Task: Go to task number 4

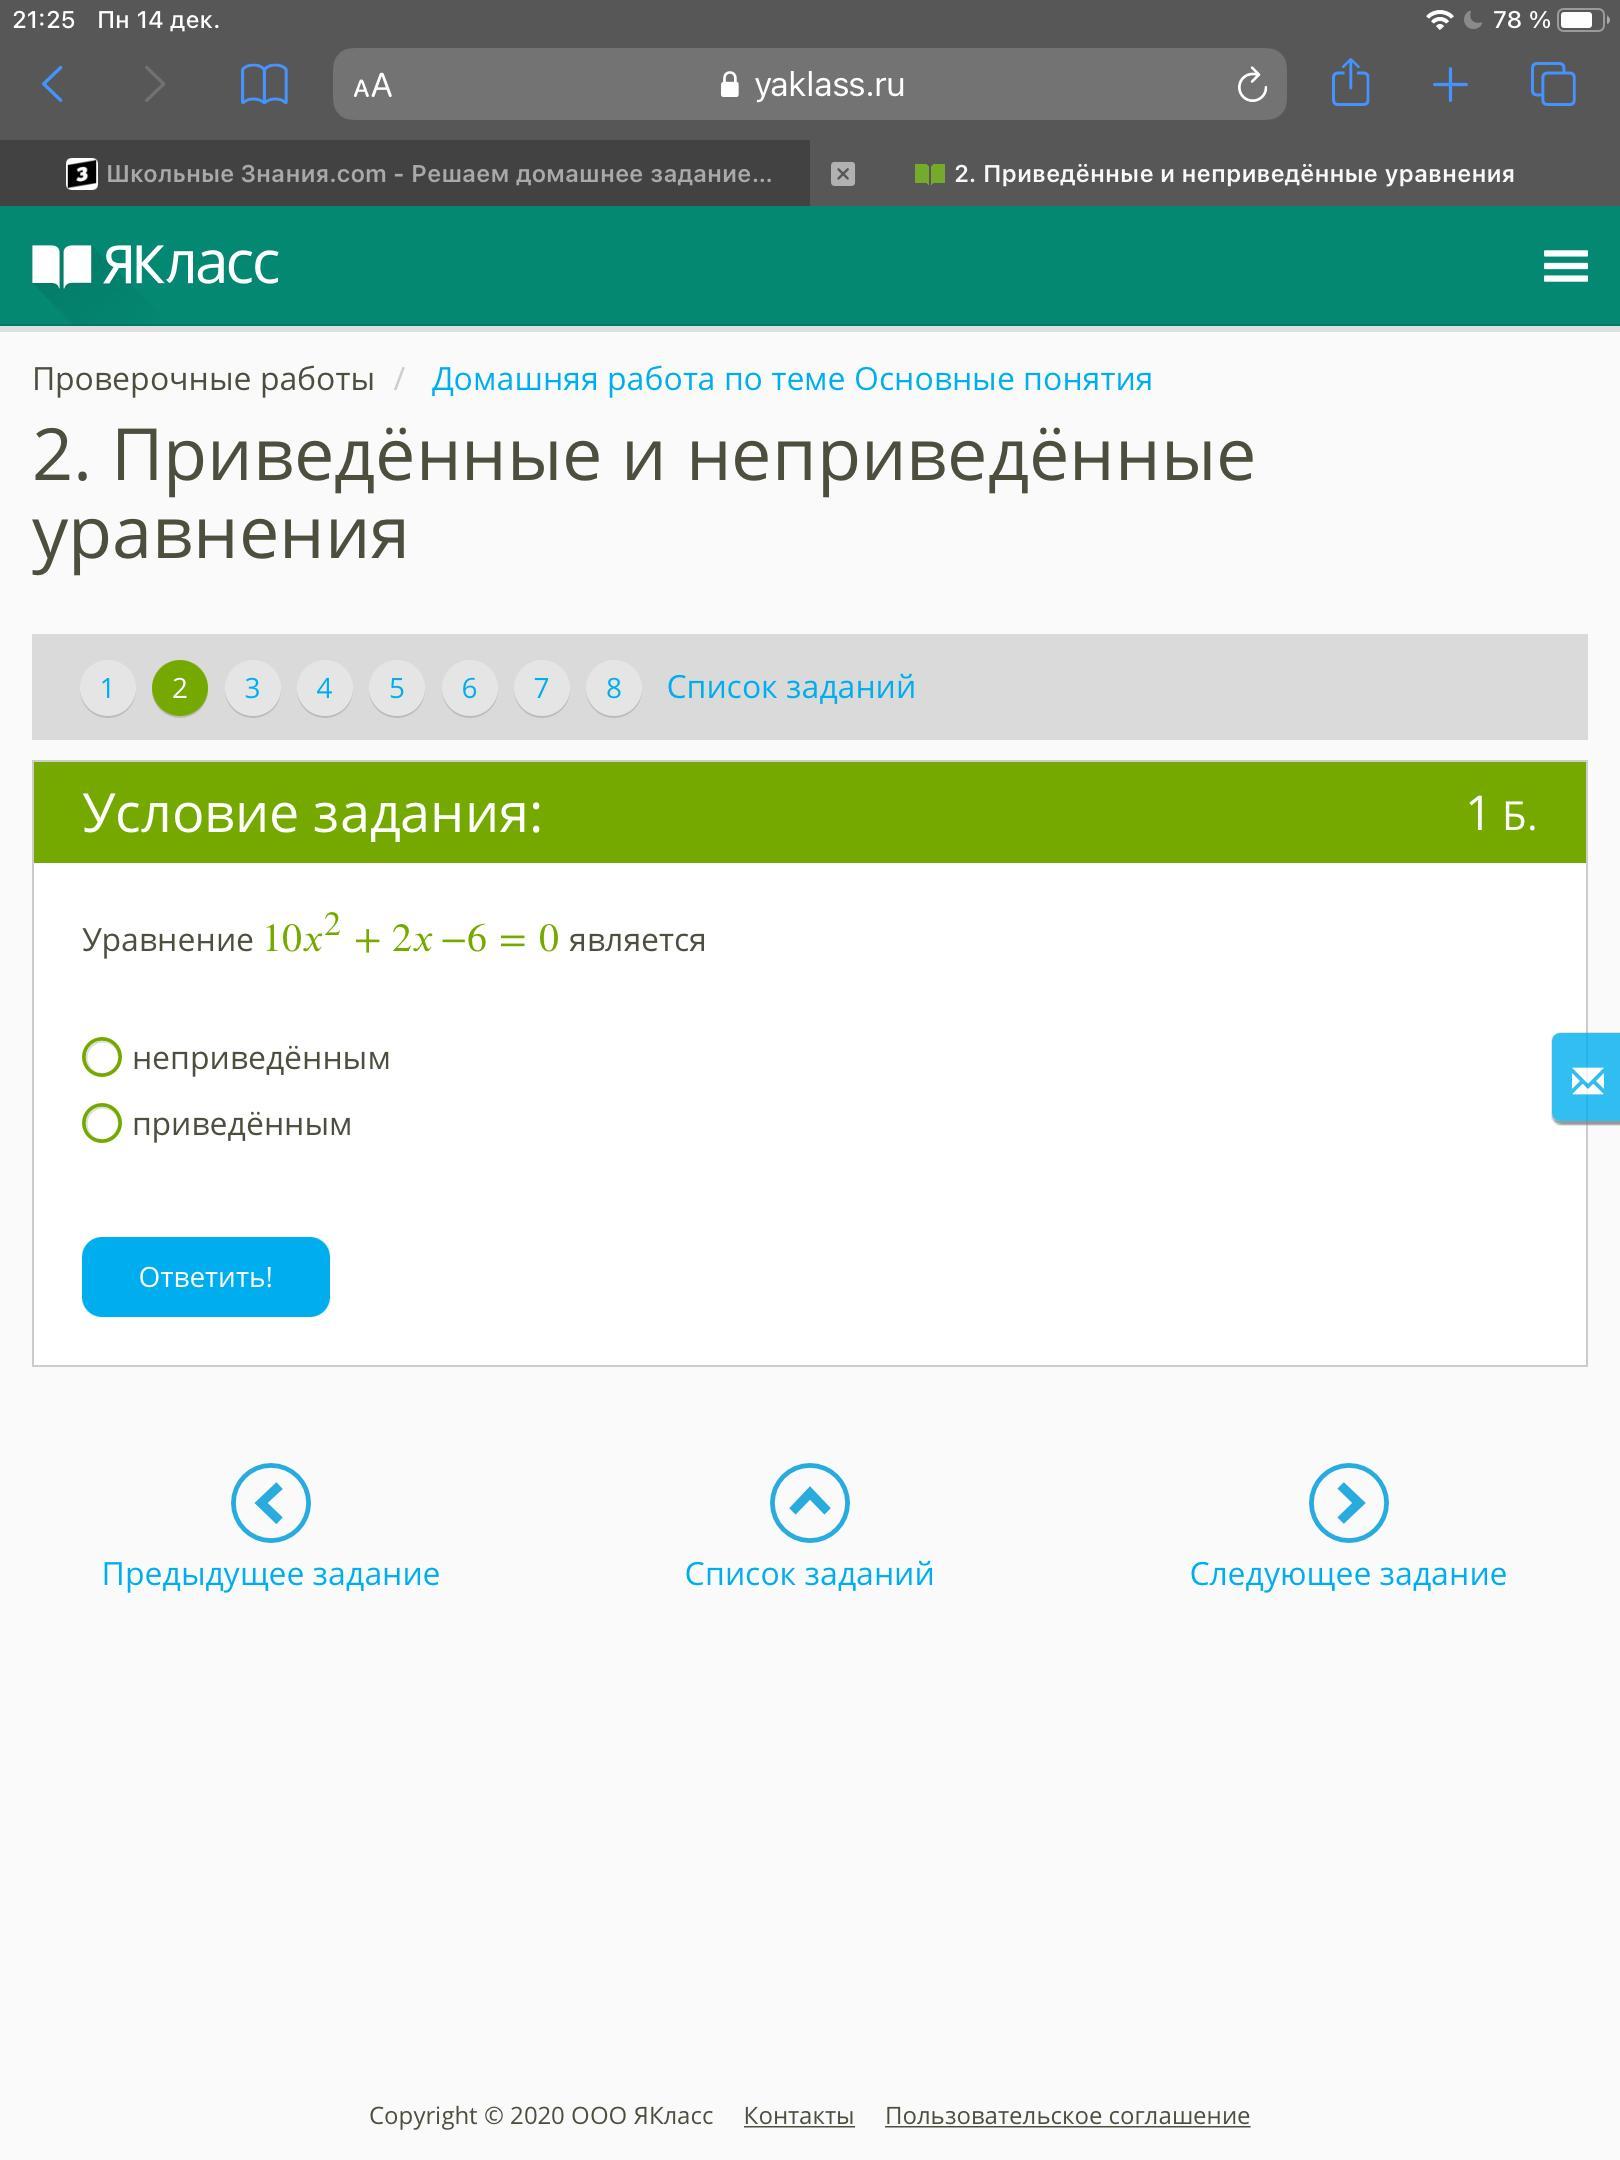Action: (324, 688)
